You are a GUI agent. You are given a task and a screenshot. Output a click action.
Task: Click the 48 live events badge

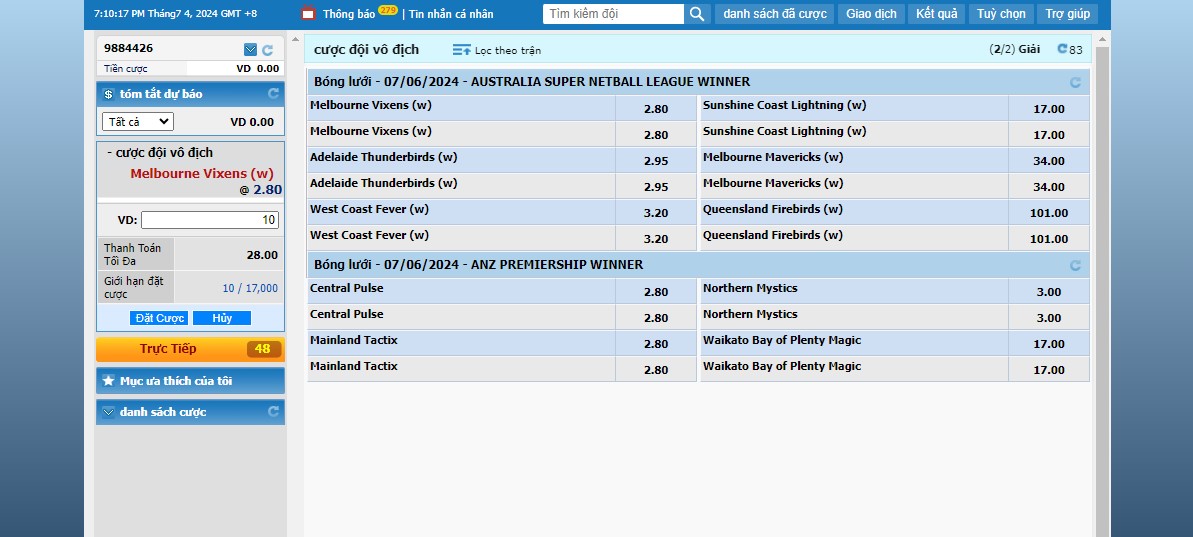(x=263, y=349)
